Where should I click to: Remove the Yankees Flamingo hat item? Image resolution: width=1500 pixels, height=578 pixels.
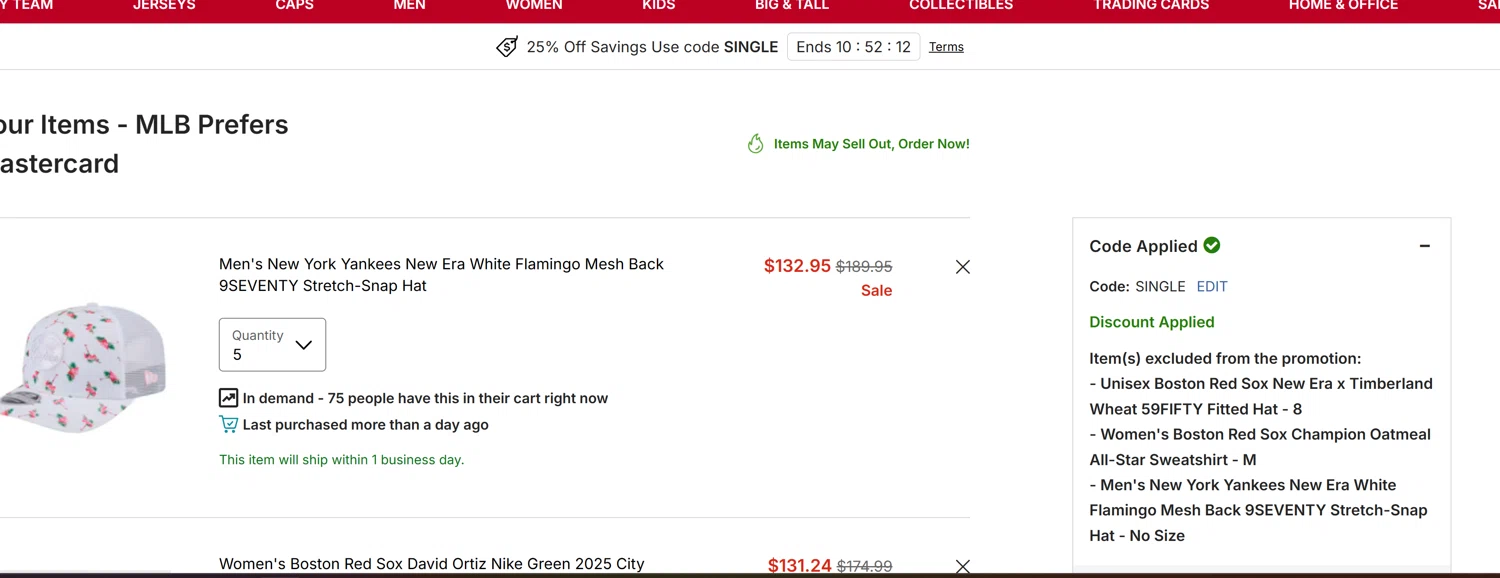[x=962, y=267]
